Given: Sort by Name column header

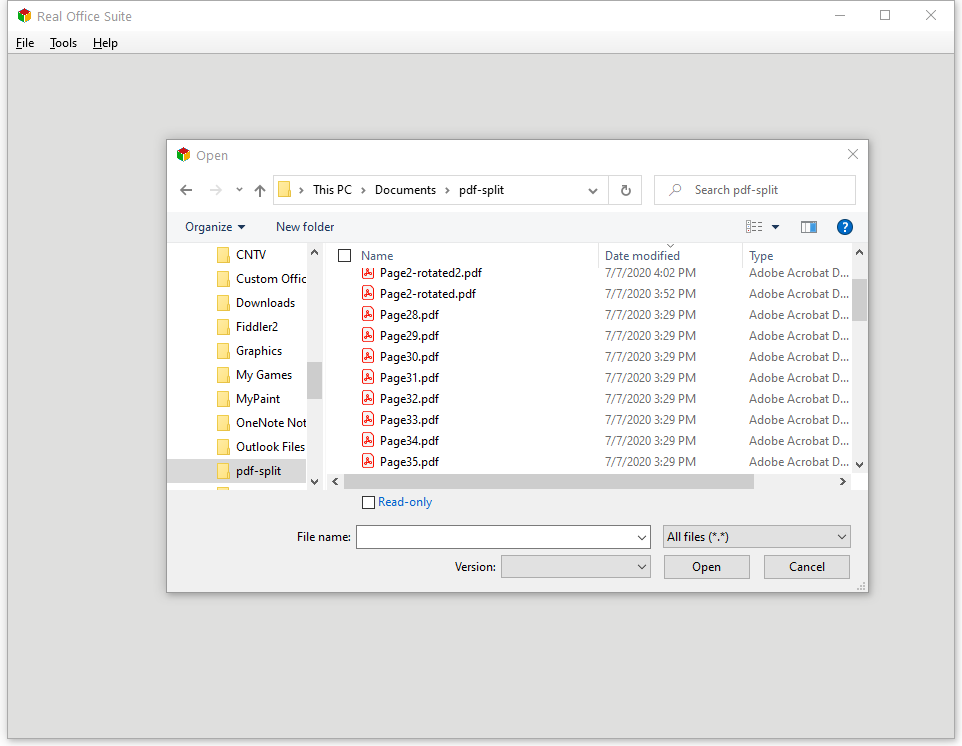Looking at the screenshot, I should (377, 256).
